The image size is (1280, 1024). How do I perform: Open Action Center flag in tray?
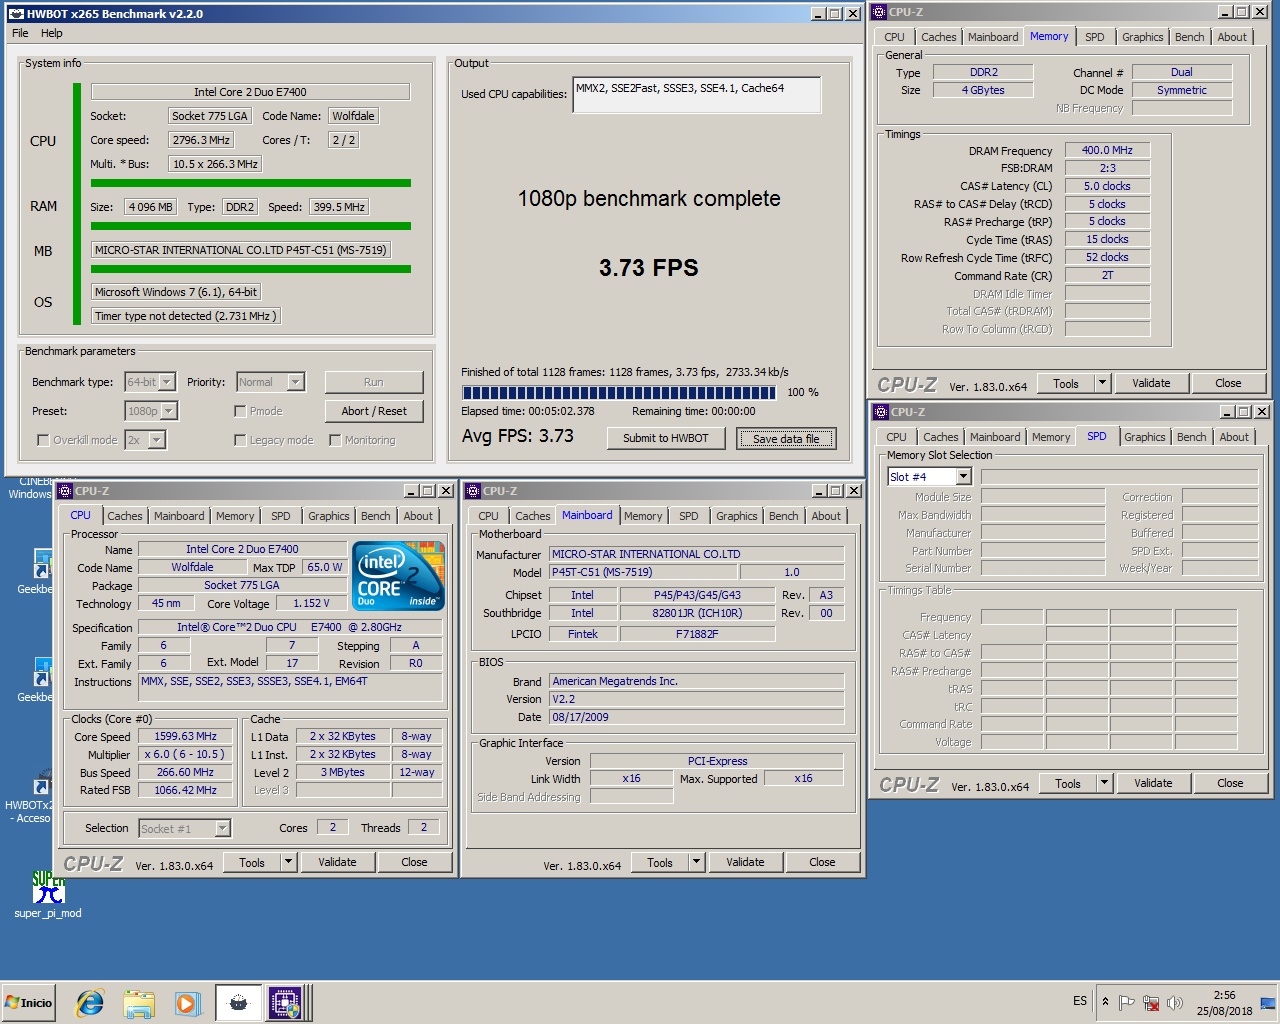pyautogui.click(x=1127, y=1002)
